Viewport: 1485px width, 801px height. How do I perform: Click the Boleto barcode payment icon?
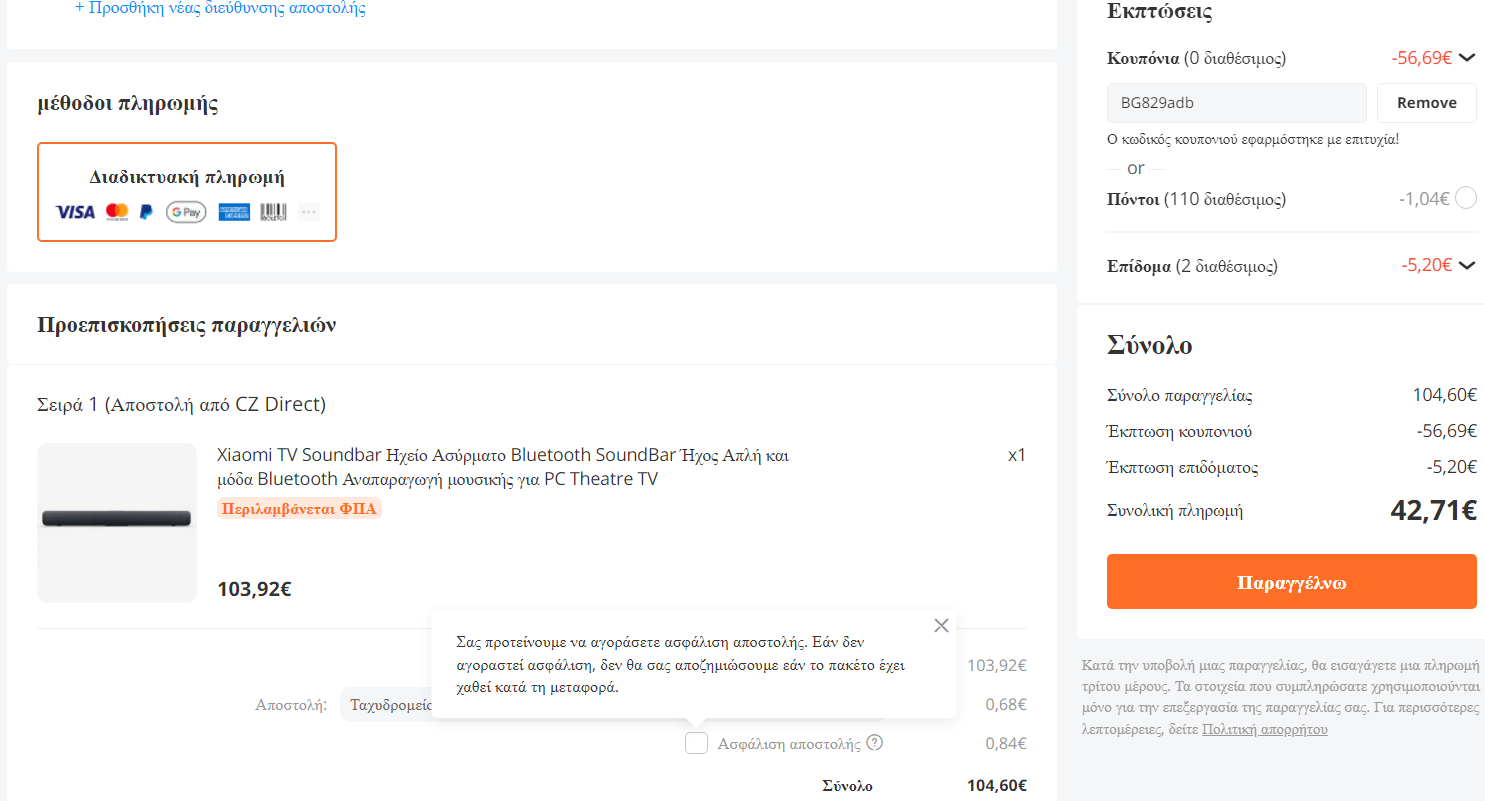[x=273, y=212]
